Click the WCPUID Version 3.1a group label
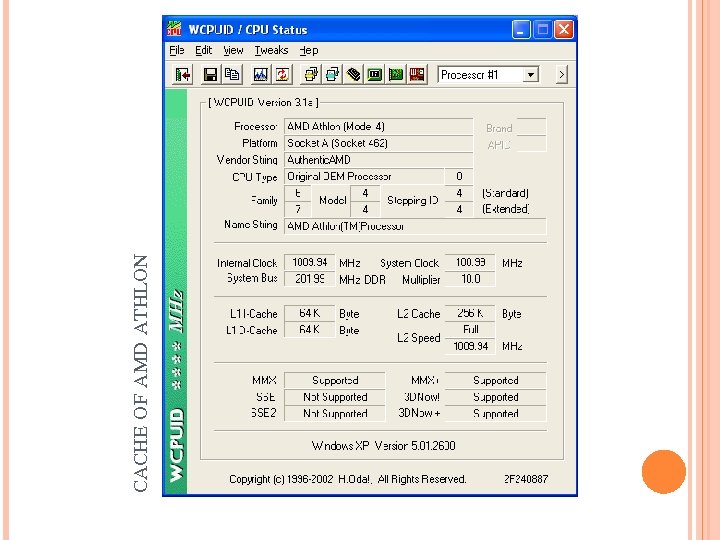Viewport: 720px width, 540px height. [x=264, y=102]
